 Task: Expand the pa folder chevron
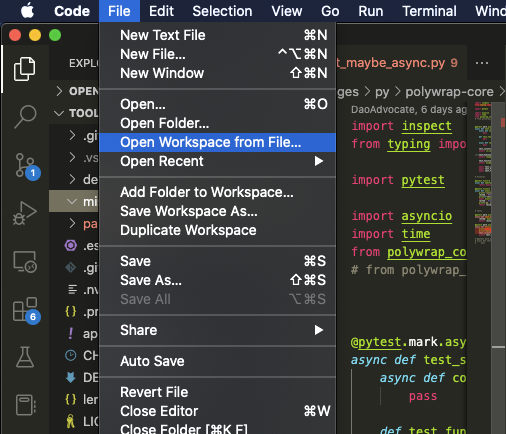(72, 223)
